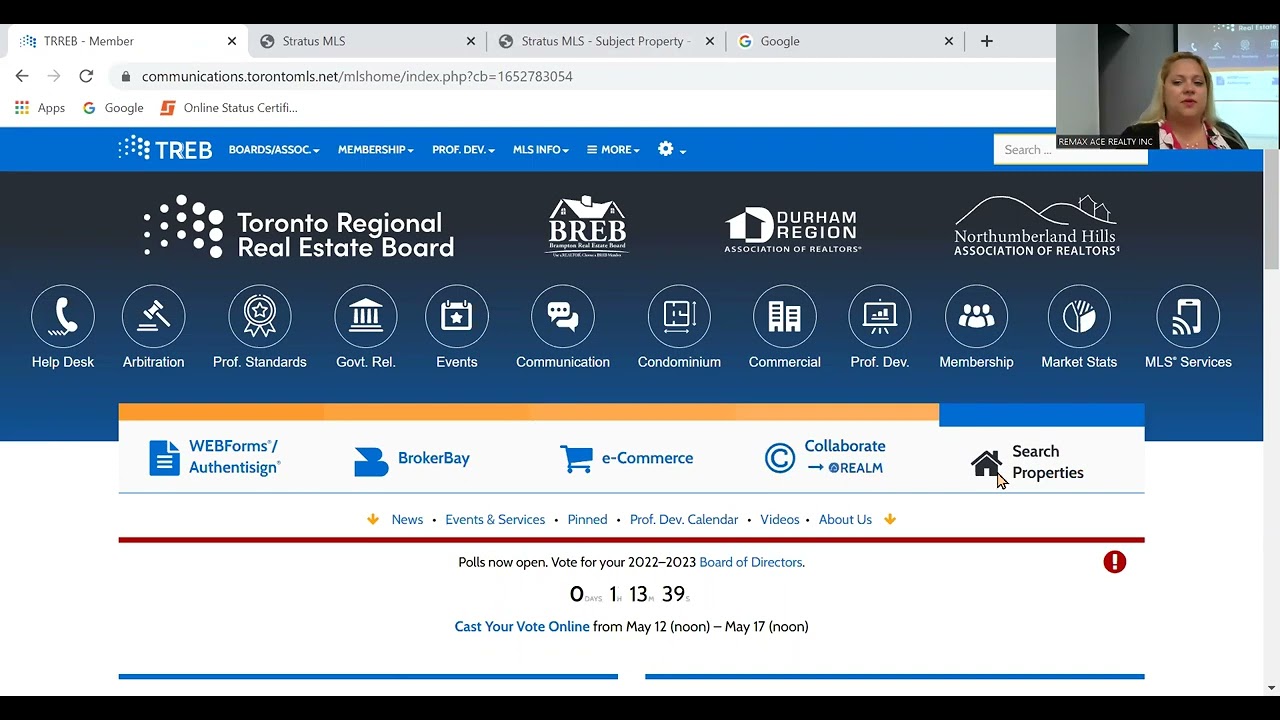The height and width of the screenshot is (720, 1280).
Task: Open the Help Desk phone icon
Action: pyautogui.click(x=63, y=317)
